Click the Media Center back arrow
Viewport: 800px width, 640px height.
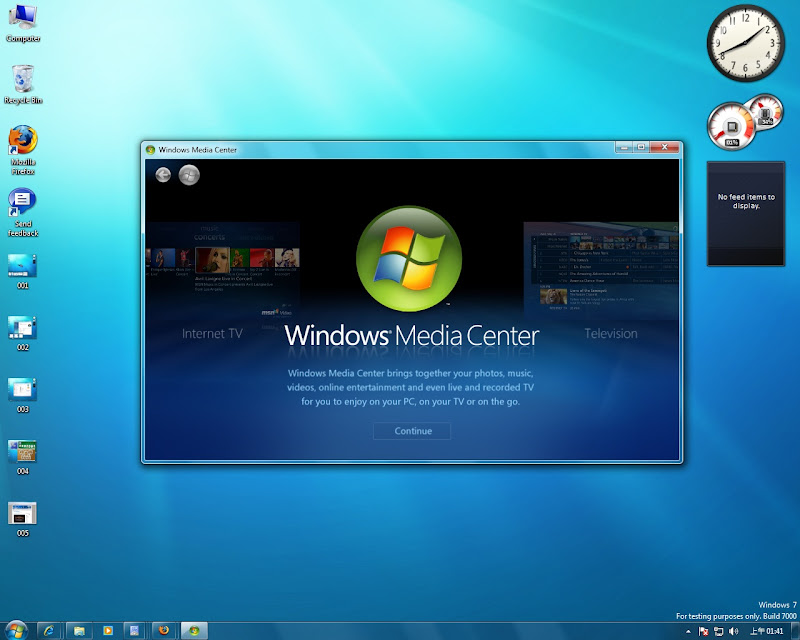pos(163,175)
